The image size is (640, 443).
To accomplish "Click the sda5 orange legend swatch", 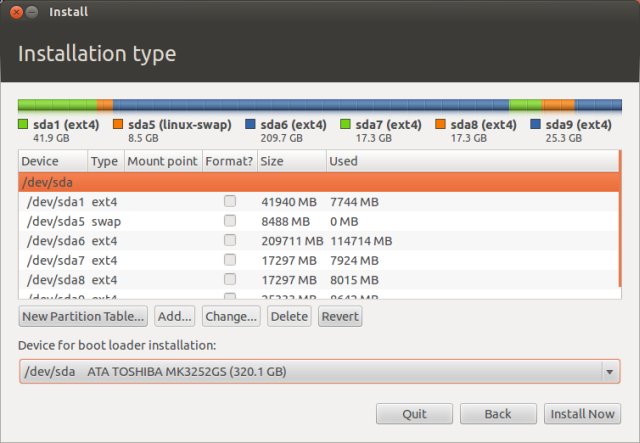I will click(x=118, y=124).
